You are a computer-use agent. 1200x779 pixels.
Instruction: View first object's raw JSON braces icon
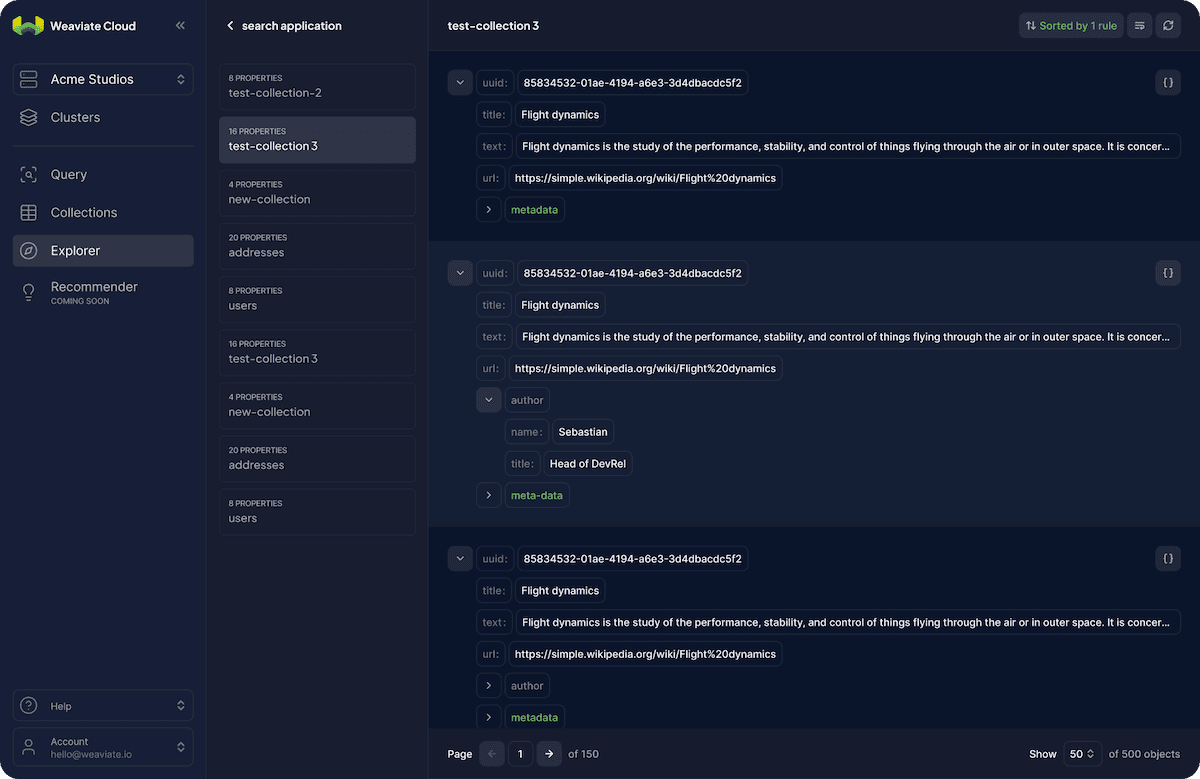(1168, 83)
